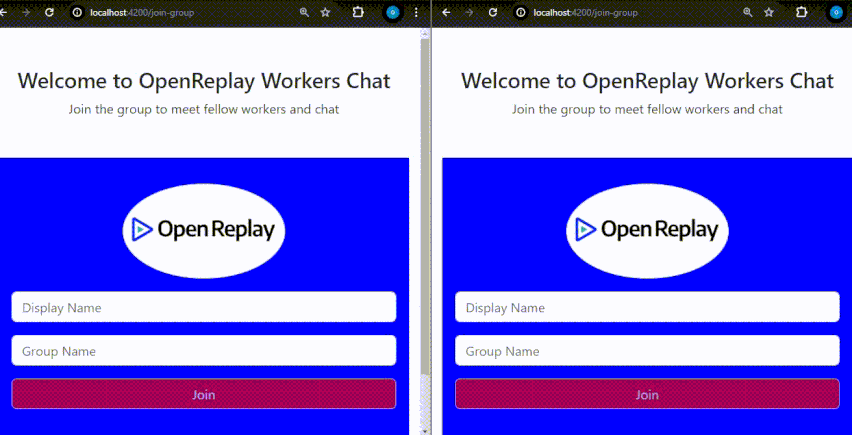Click the zoom magnifier in right address bar

point(748,12)
